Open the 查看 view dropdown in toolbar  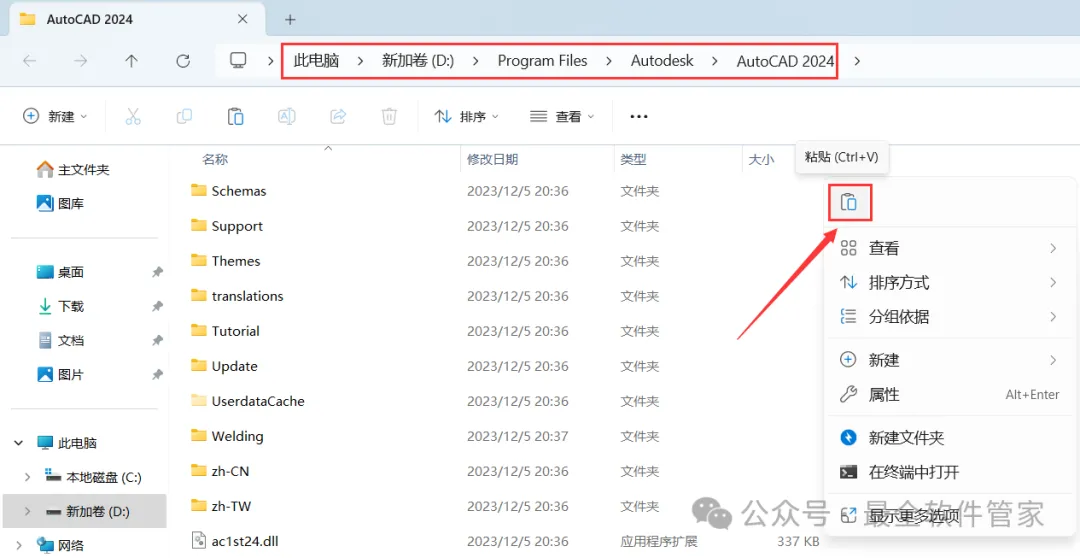point(562,116)
